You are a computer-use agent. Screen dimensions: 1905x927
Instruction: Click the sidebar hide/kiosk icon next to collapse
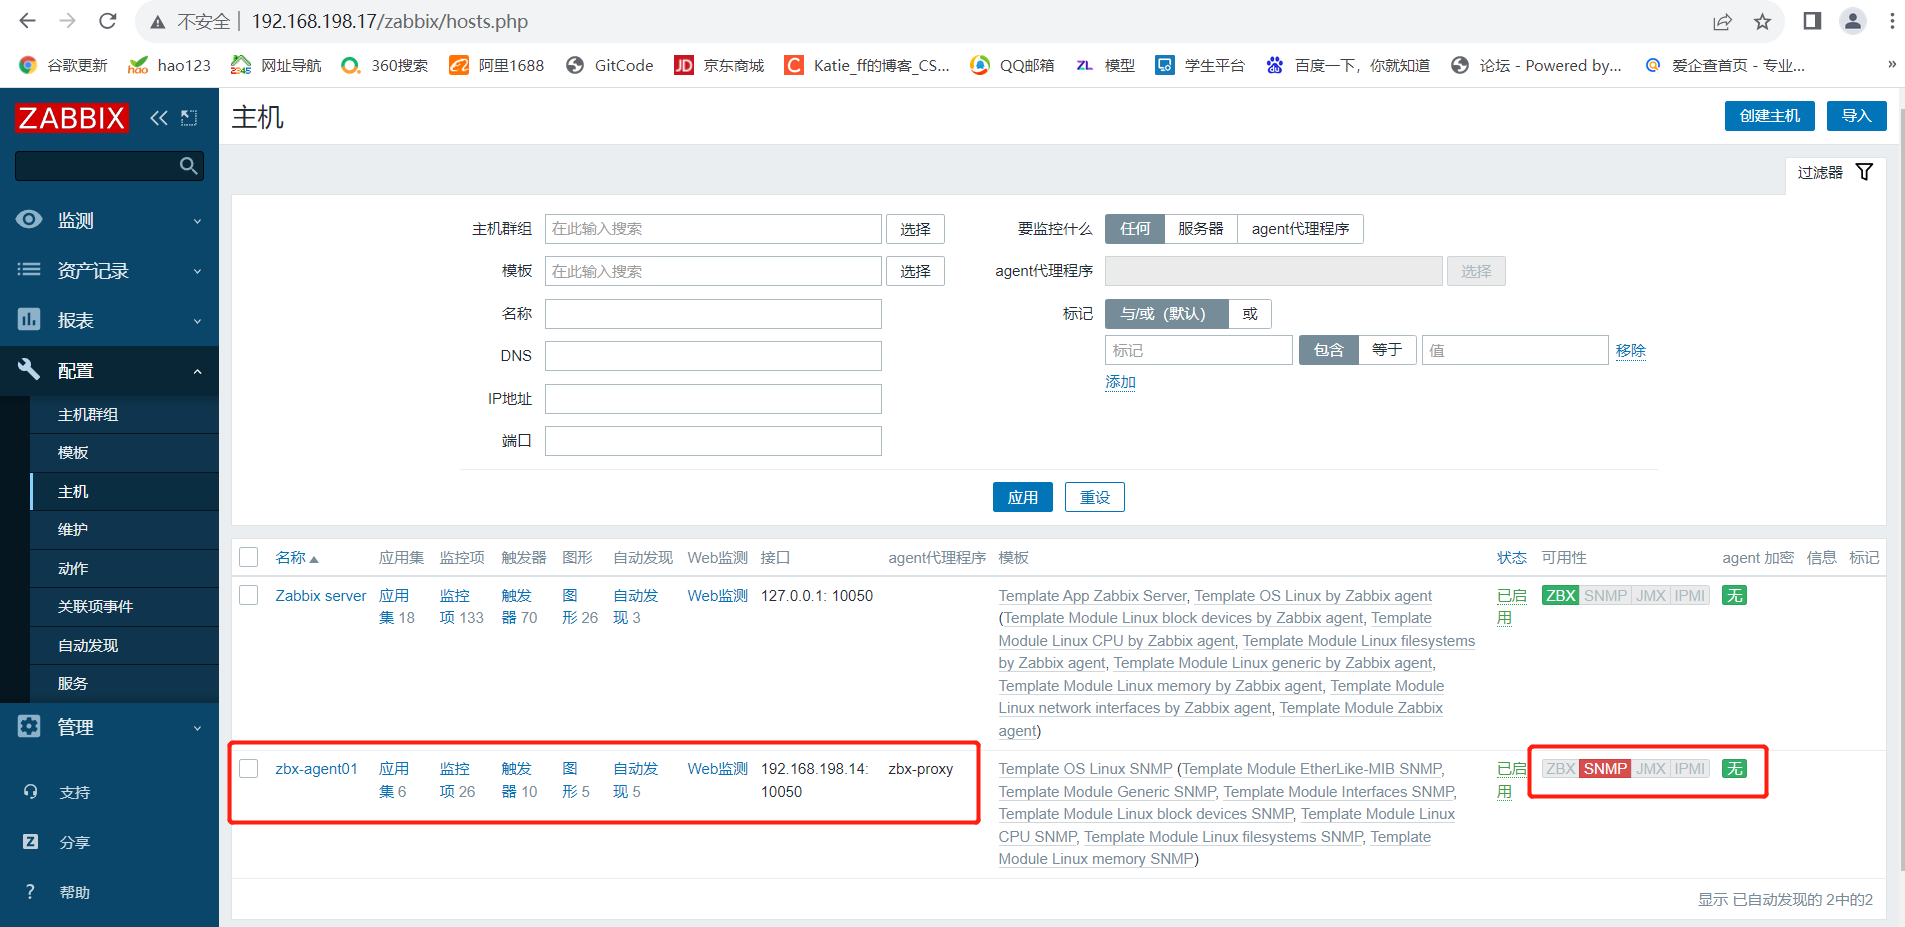click(x=189, y=118)
